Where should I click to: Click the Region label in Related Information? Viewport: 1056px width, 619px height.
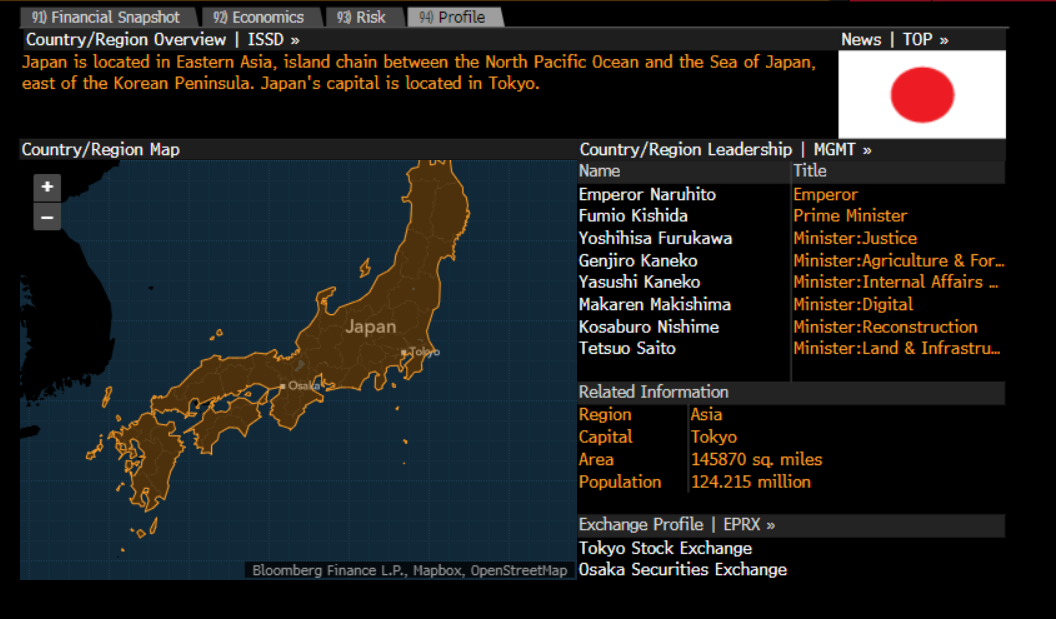(605, 415)
